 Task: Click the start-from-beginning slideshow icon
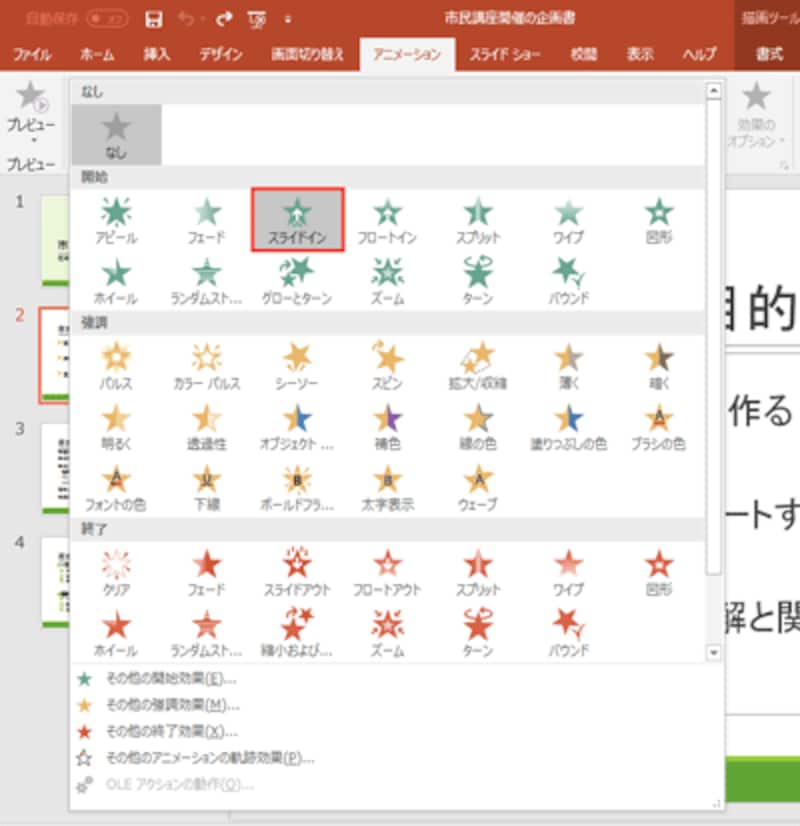point(256,20)
